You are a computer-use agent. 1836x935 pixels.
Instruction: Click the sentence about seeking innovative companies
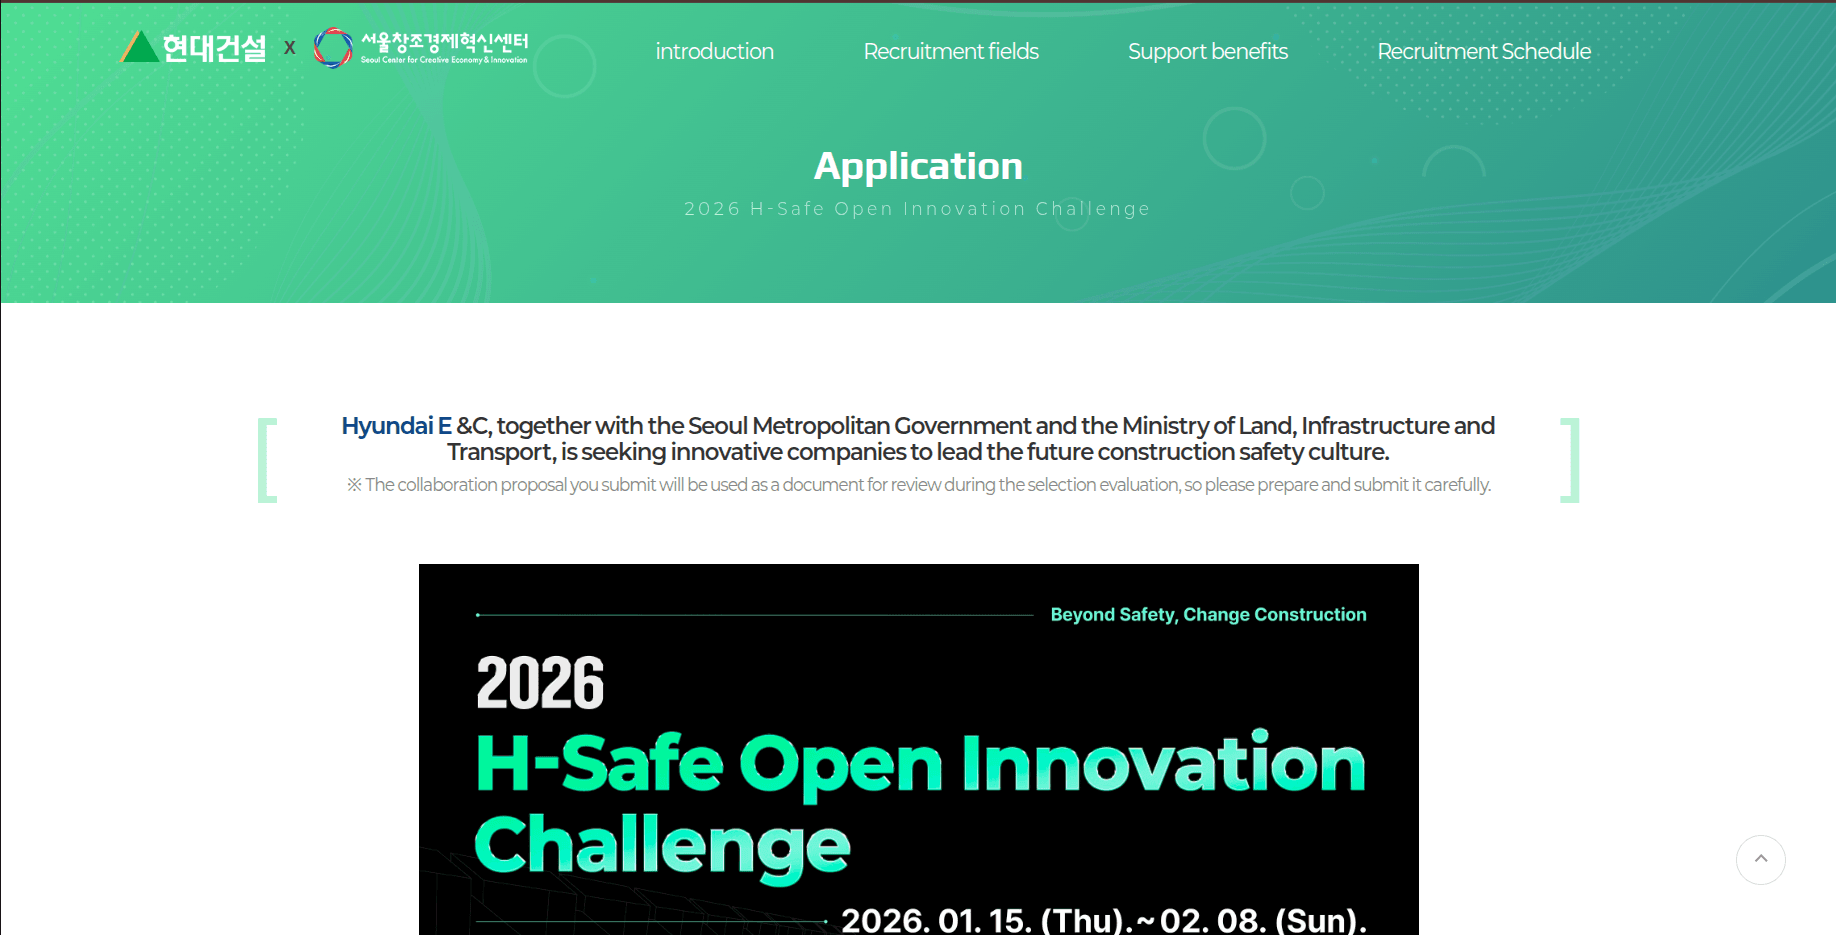tap(918, 439)
